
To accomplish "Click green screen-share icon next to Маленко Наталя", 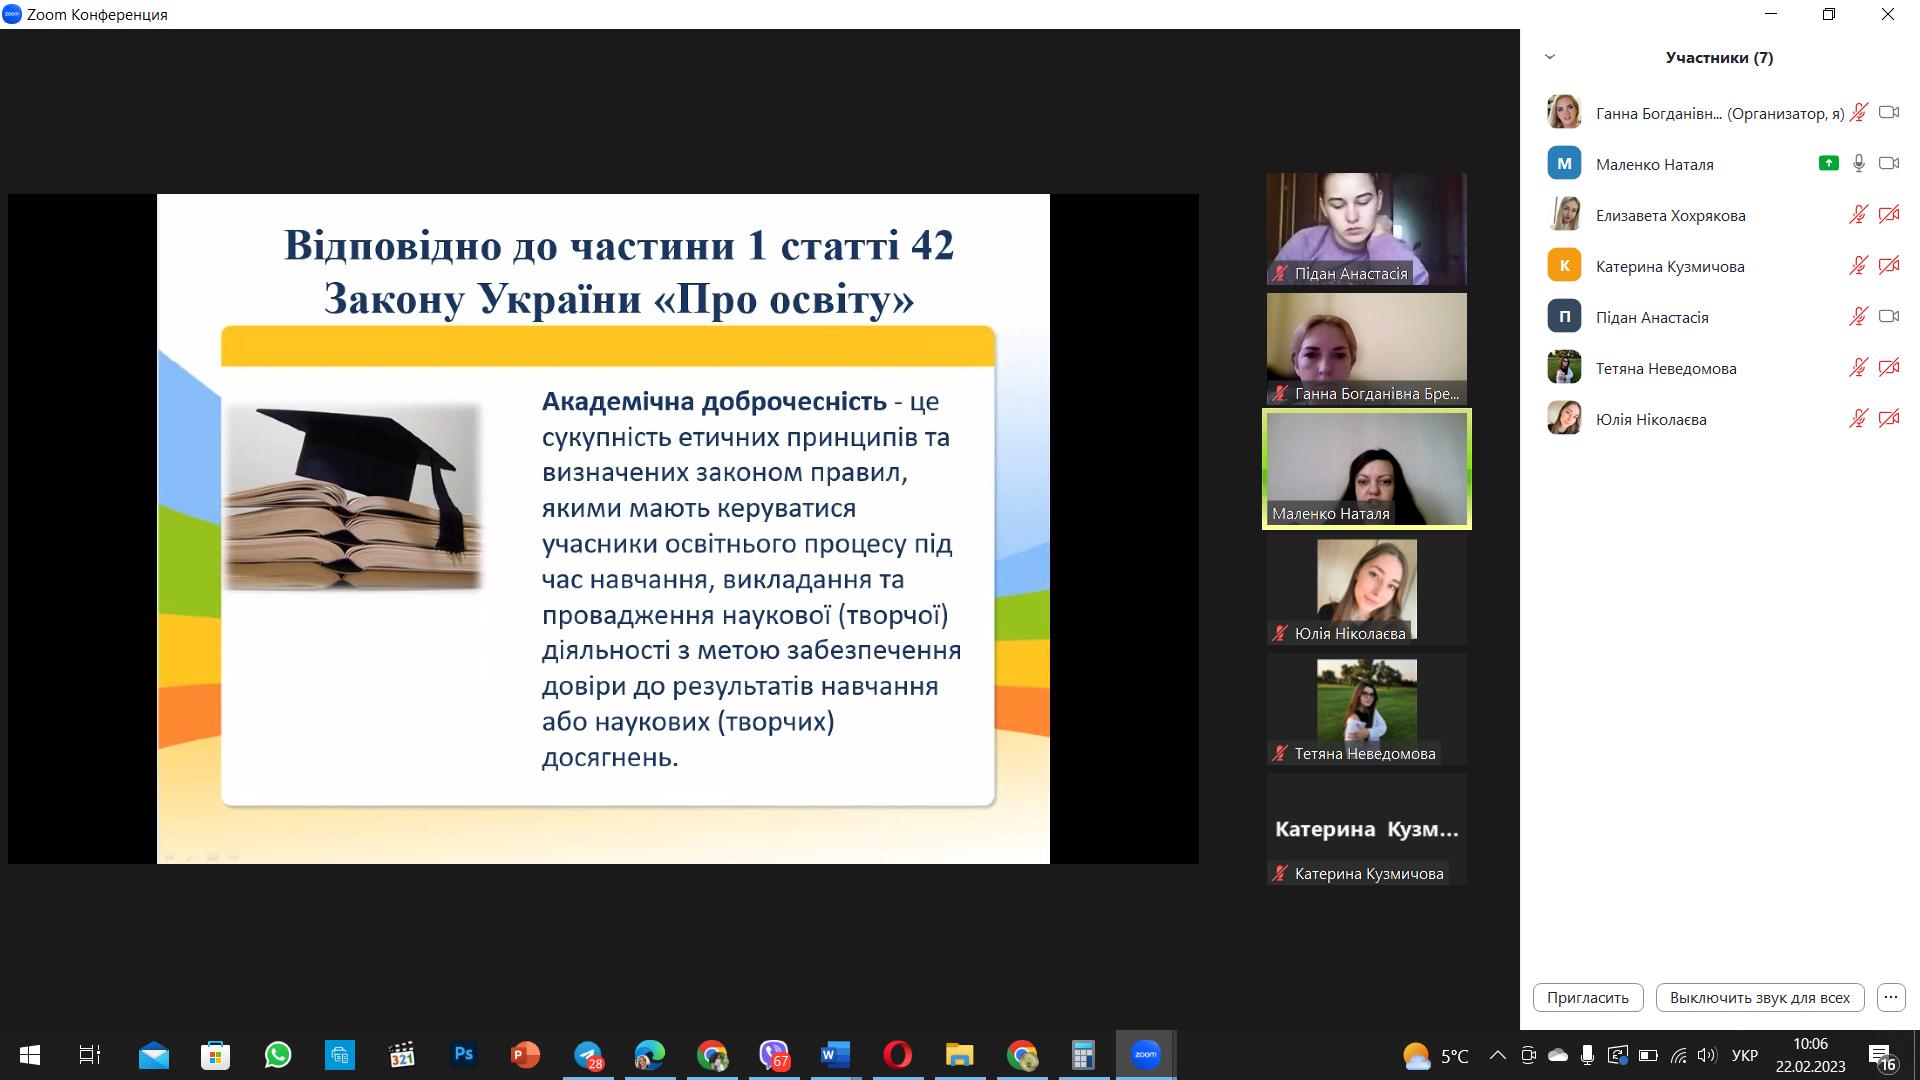I will click(1828, 163).
